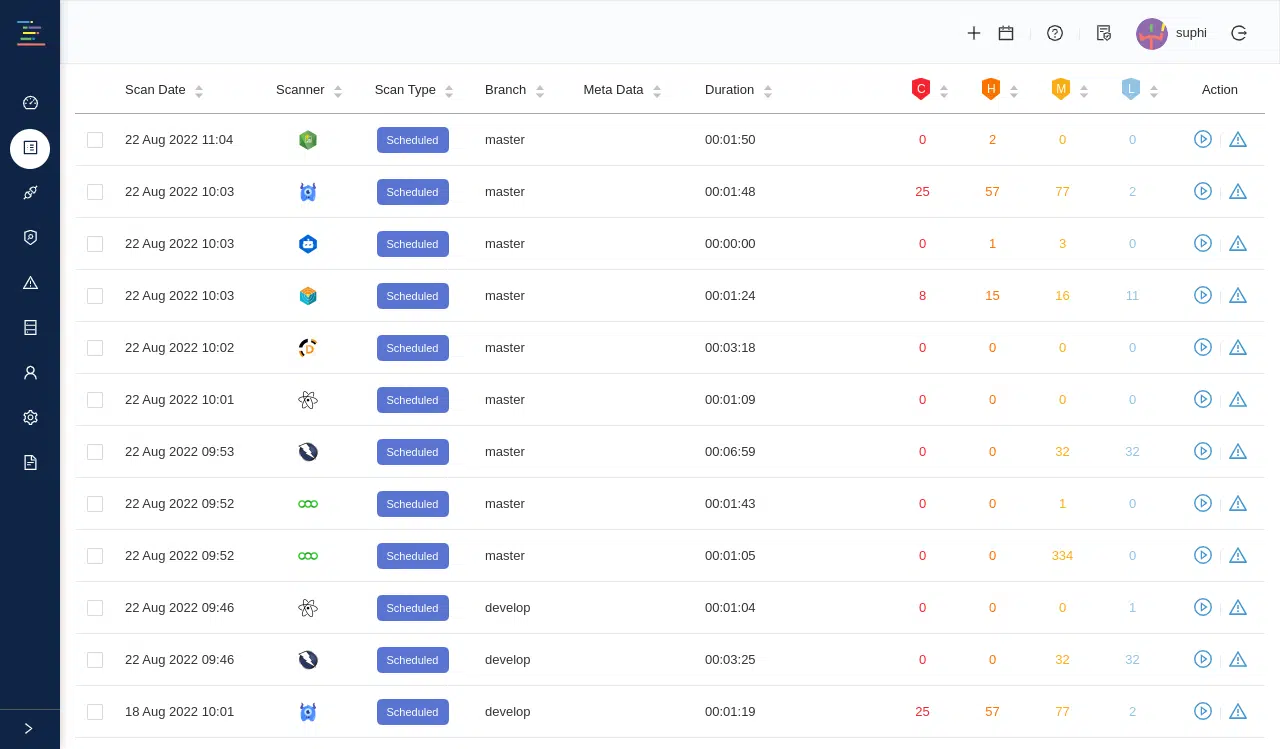Select the checkbox on the develop branch row
This screenshot has width=1280, height=749.
click(x=95, y=607)
